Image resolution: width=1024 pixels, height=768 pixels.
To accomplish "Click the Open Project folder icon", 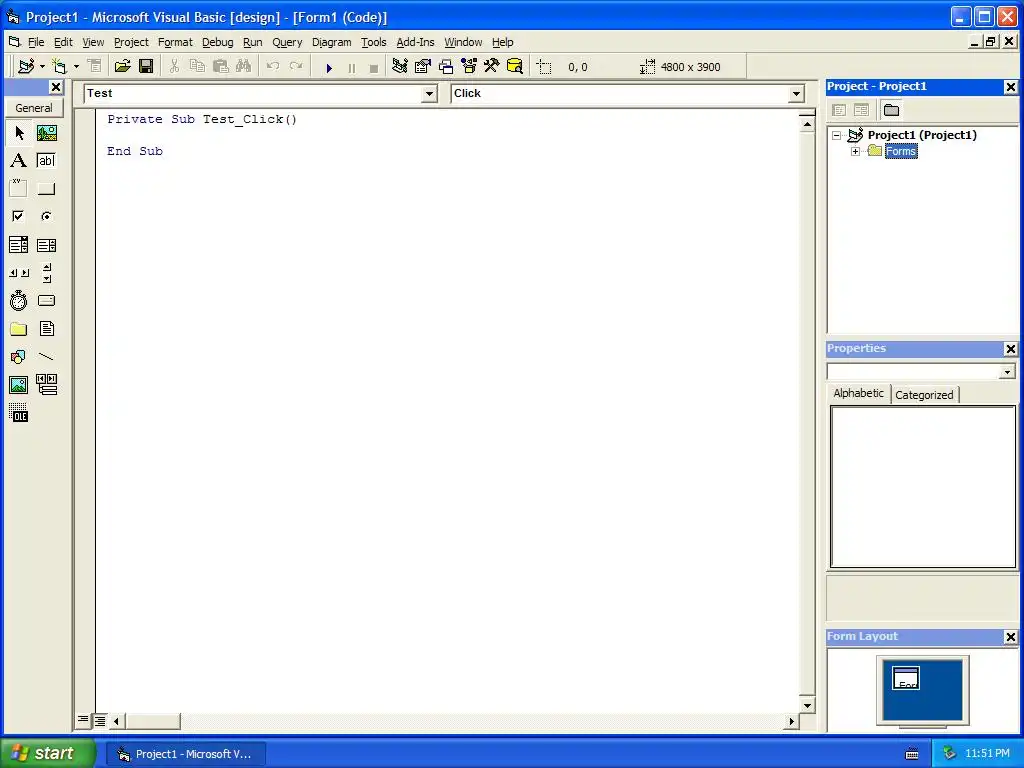I will pyautogui.click(x=122, y=67).
